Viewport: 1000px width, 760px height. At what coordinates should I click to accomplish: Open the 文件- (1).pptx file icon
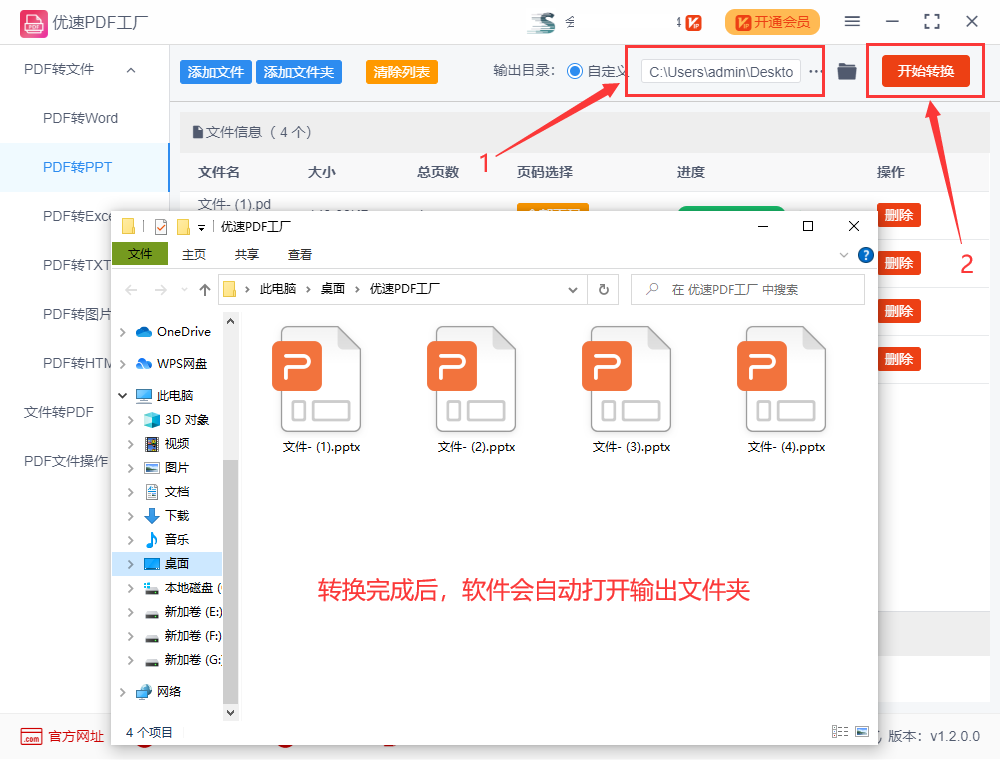pyautogui.click(x=319, y=379)
